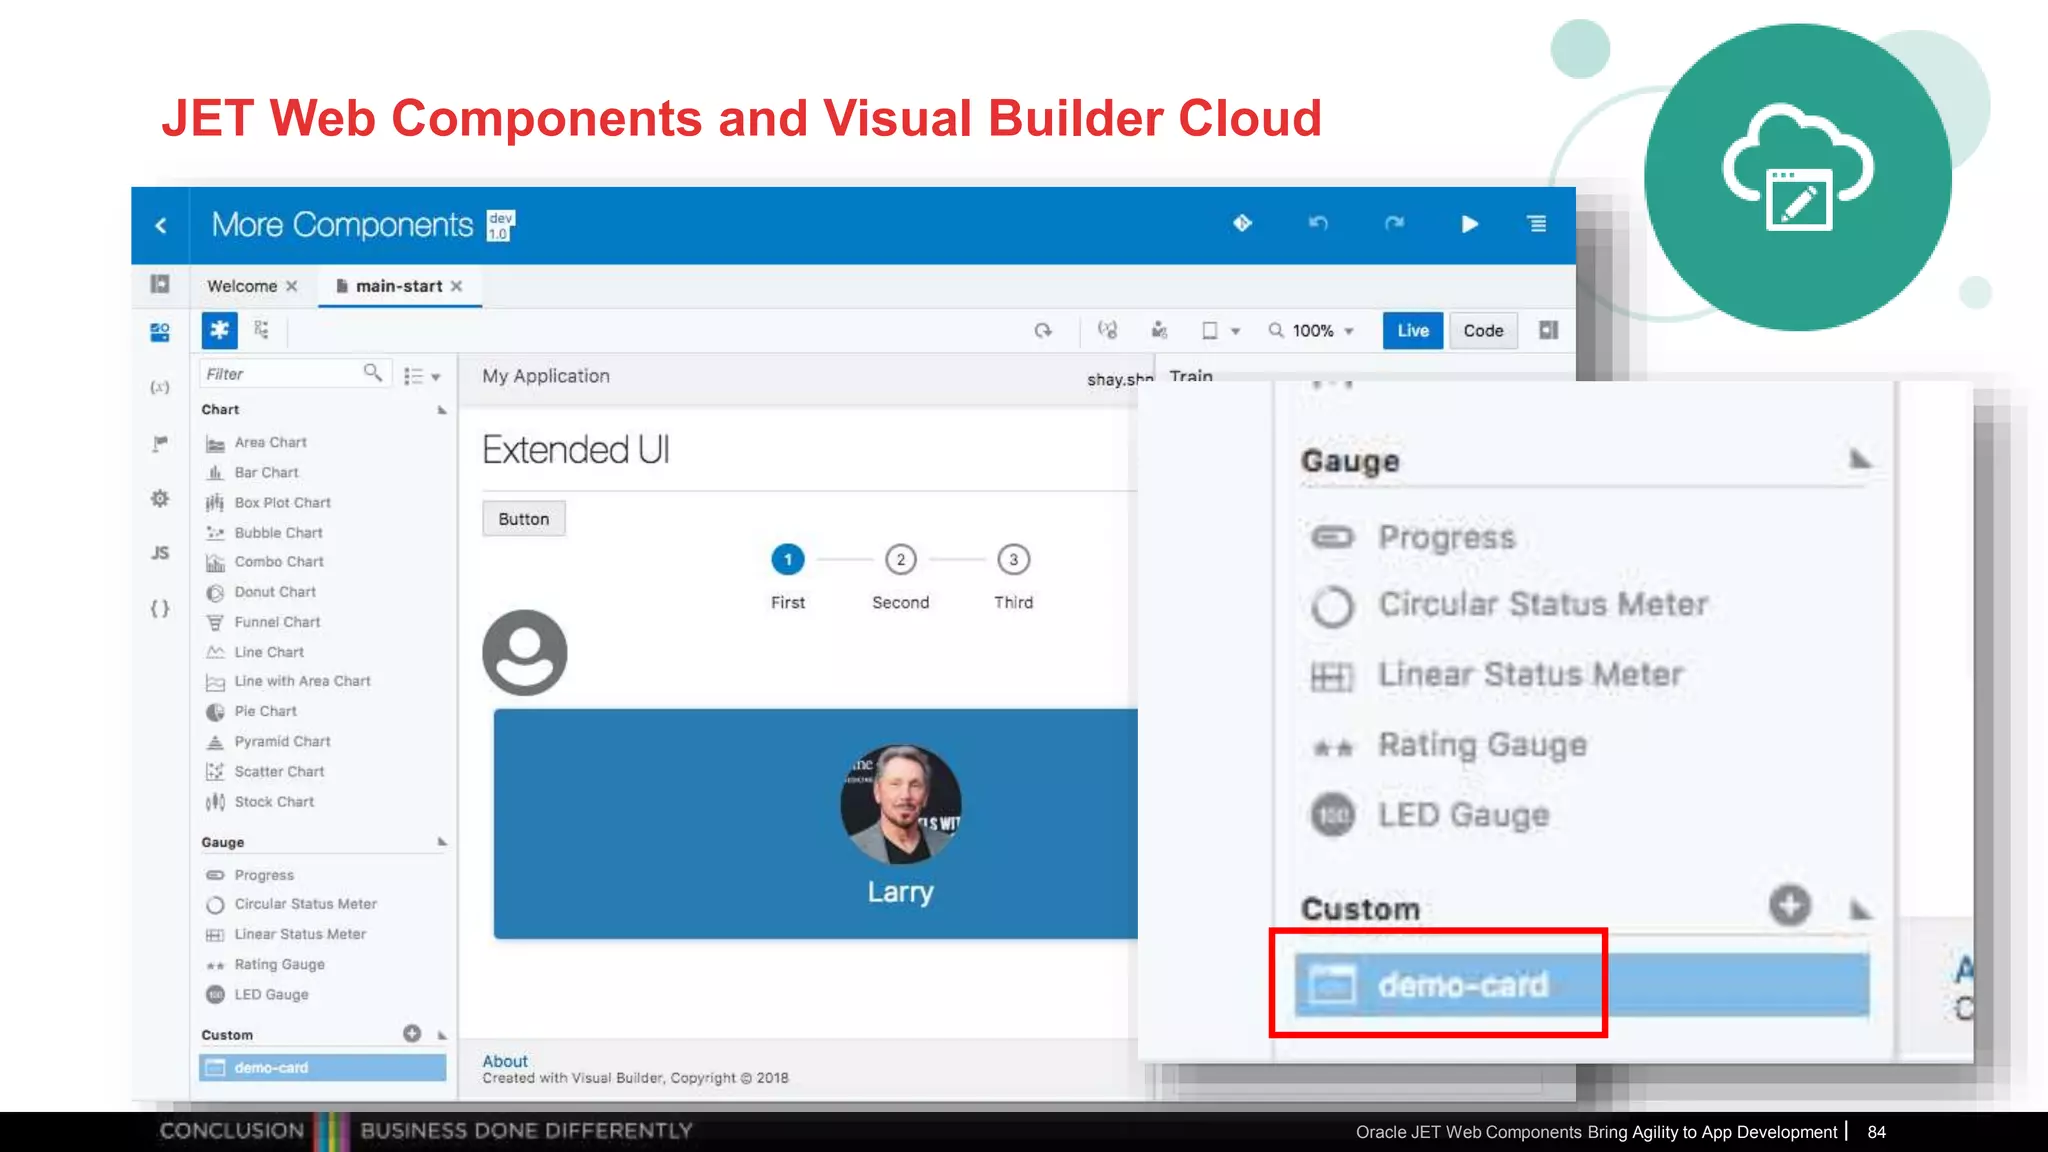Open the JS sidebar item

click(160, 553)
